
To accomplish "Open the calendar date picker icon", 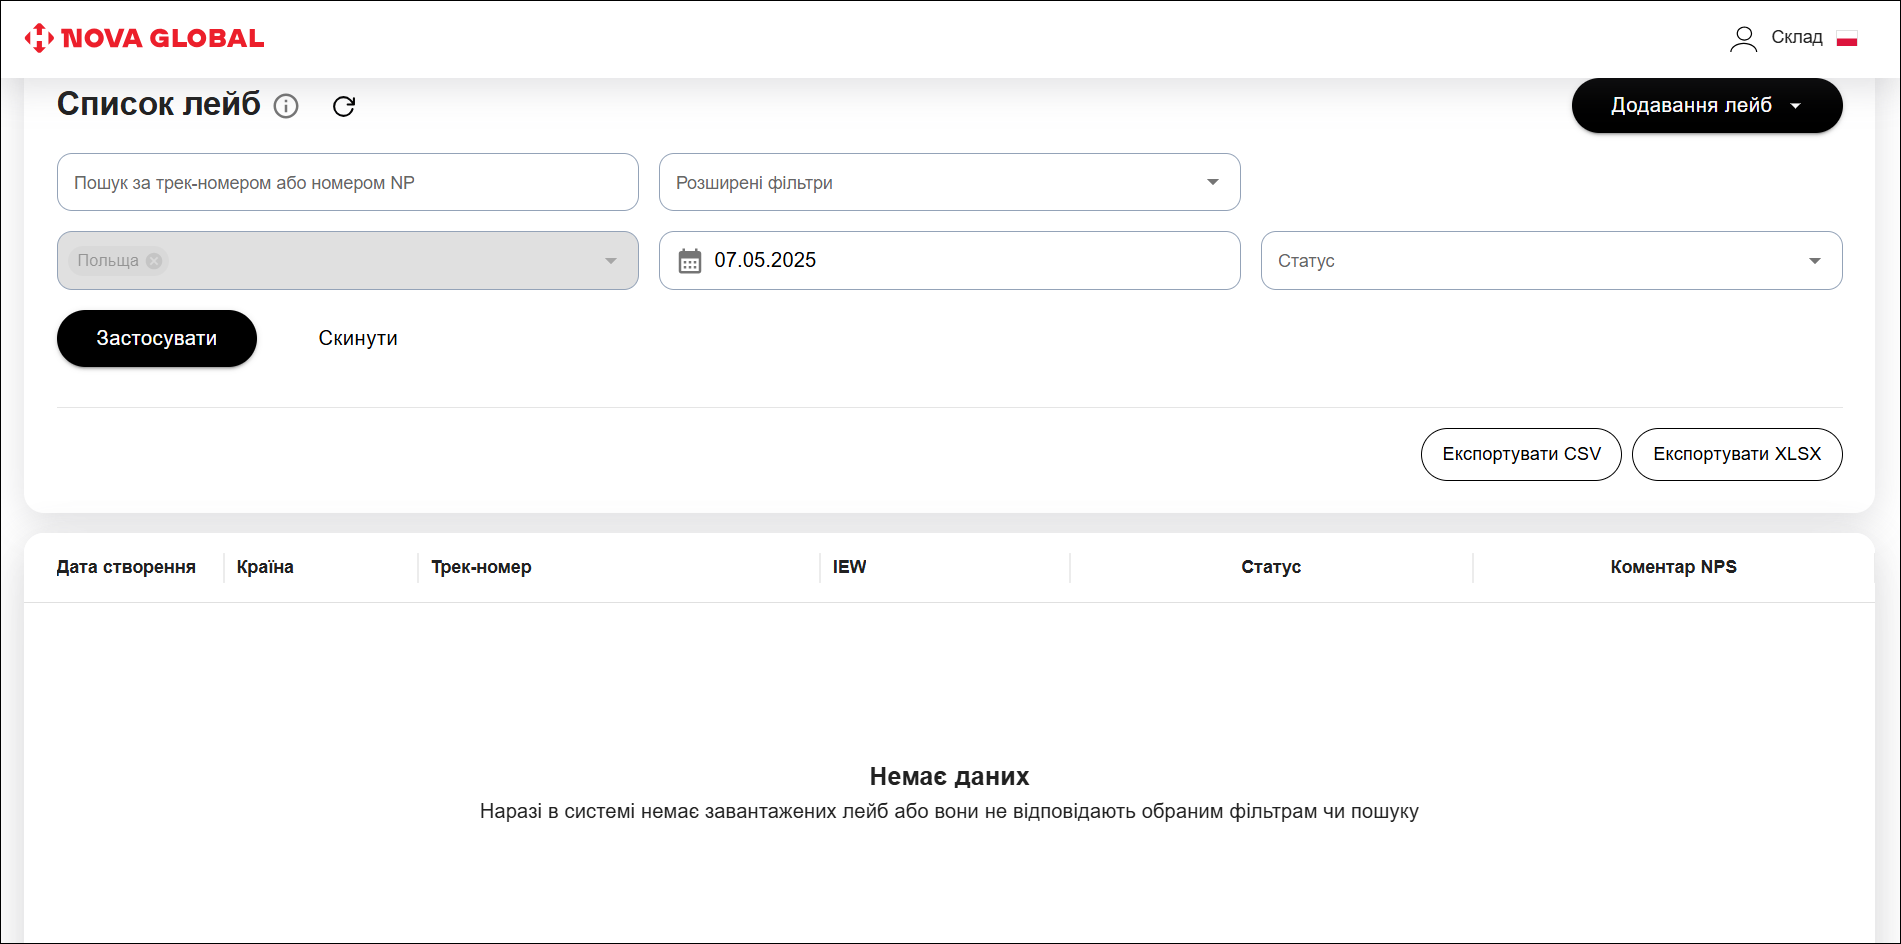I will coord(690,261).
